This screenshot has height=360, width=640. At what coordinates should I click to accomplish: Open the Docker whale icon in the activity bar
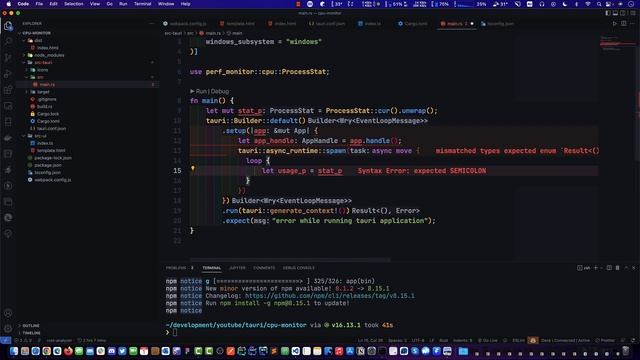(x=8, y=138)
